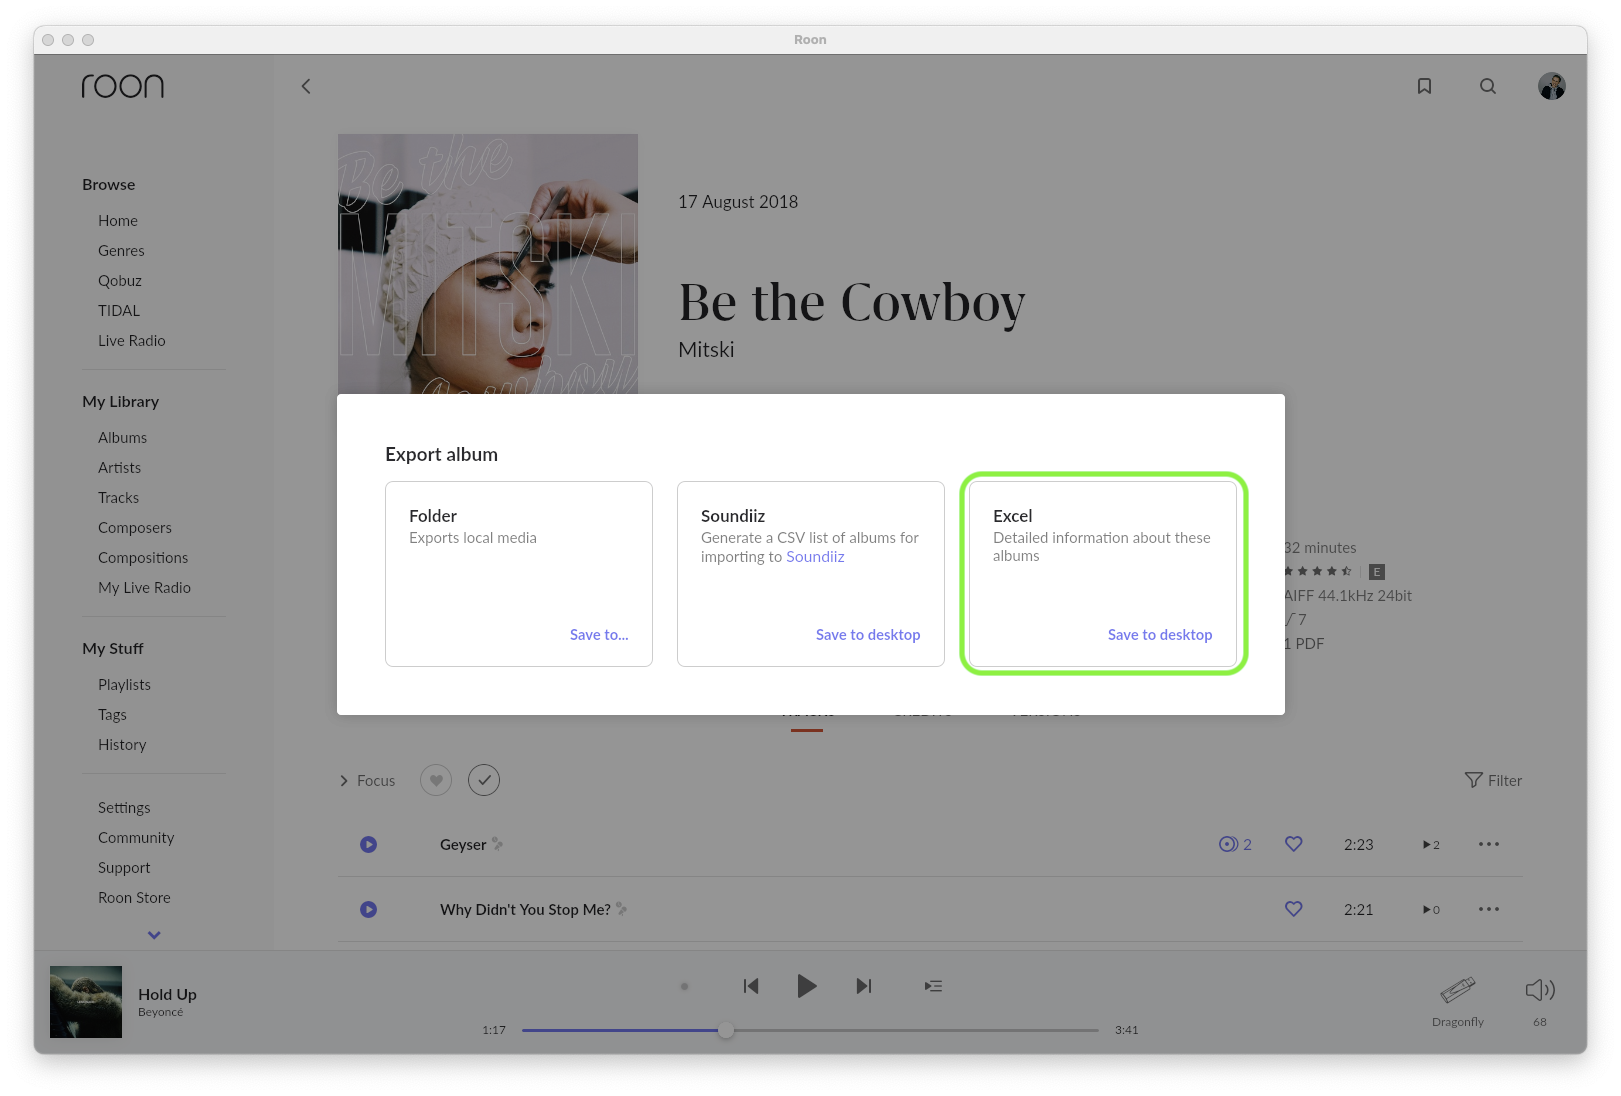Open My Live Radio
Viewport: 1621px width, 1096px height.
point(144,588)
